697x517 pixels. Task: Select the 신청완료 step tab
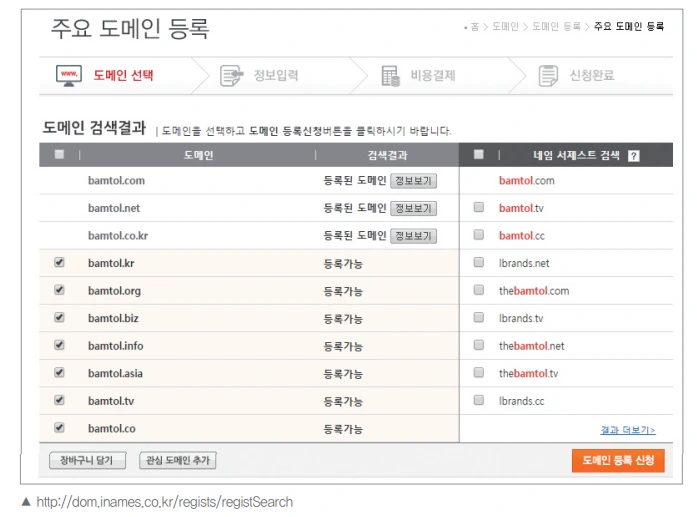pos(592,75)
